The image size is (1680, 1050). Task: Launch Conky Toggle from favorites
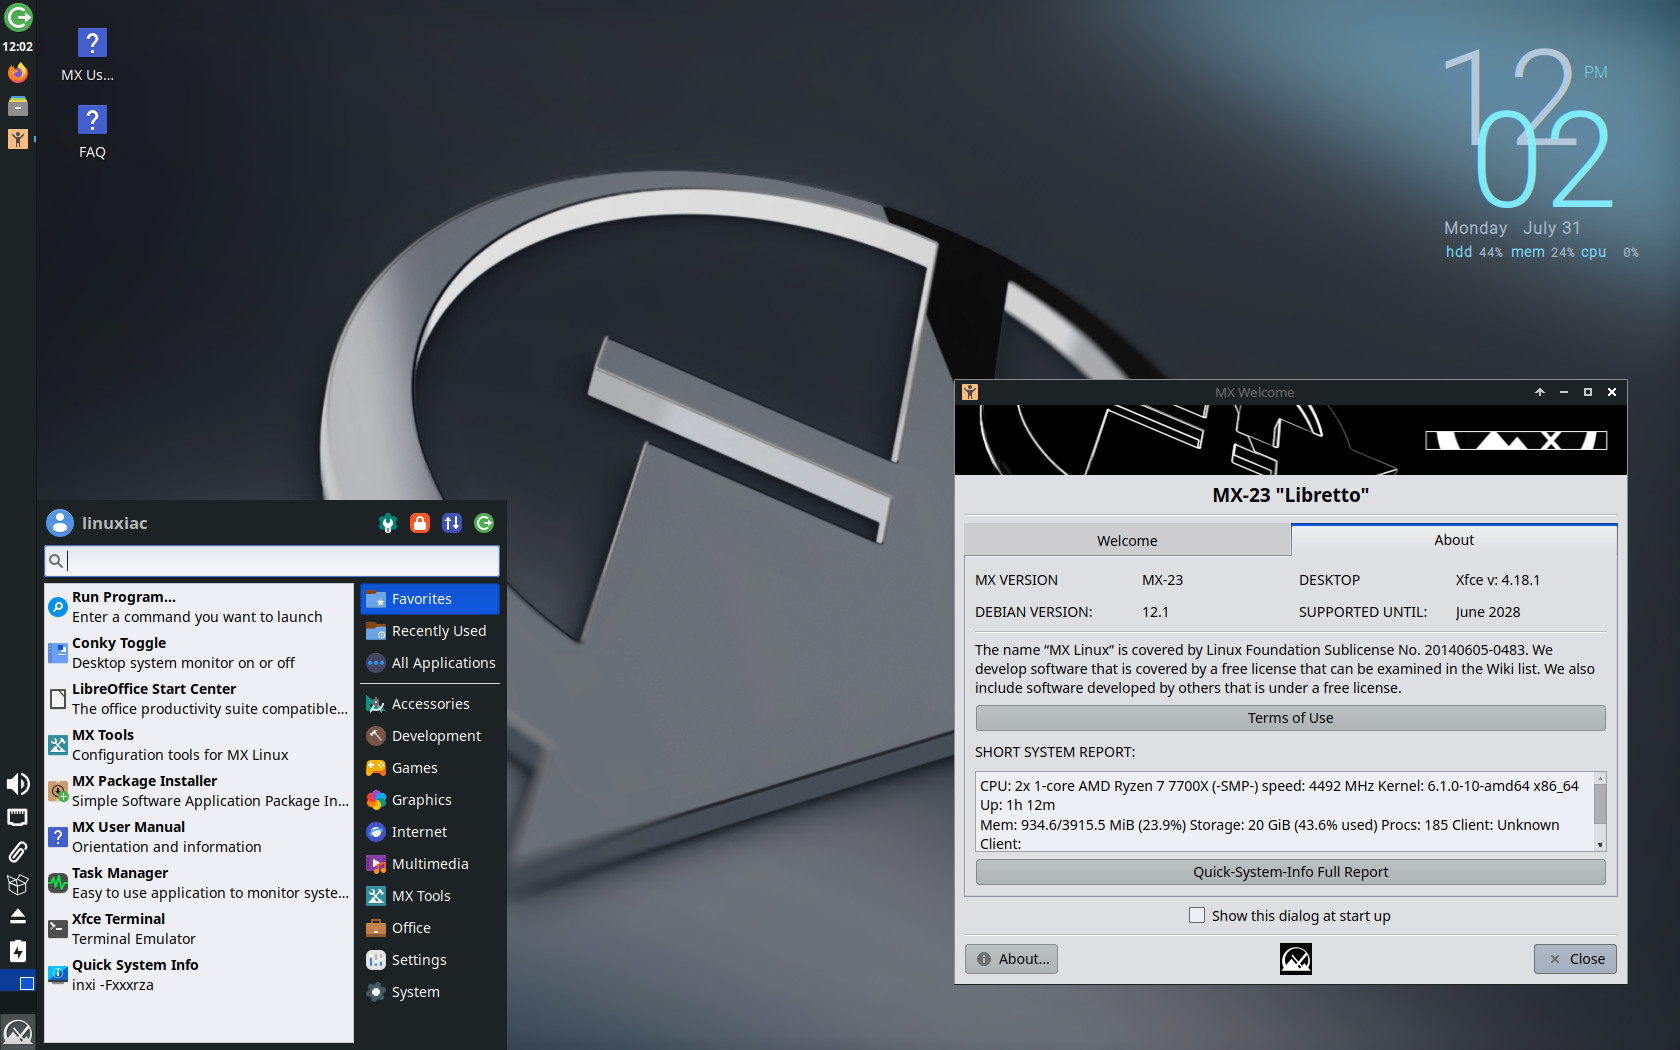coord(199,653)
